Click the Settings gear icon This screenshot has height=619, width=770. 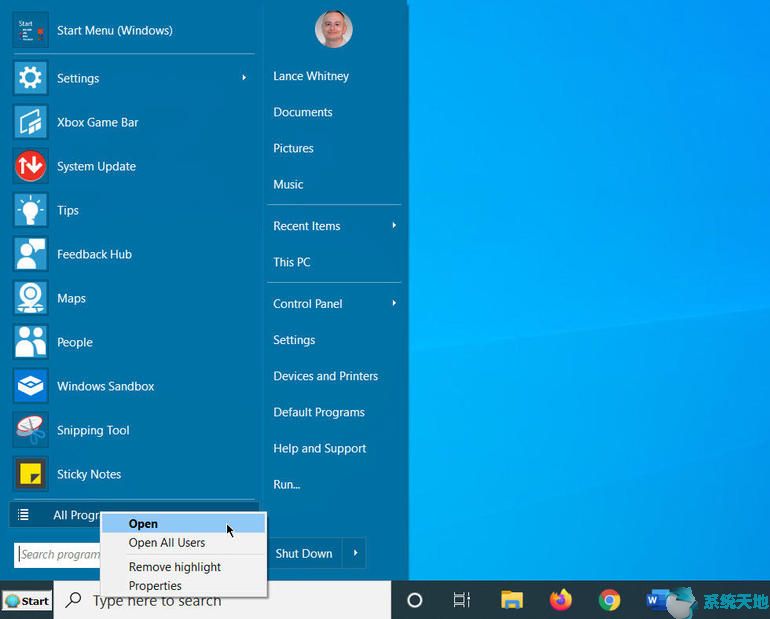[30, 78]
